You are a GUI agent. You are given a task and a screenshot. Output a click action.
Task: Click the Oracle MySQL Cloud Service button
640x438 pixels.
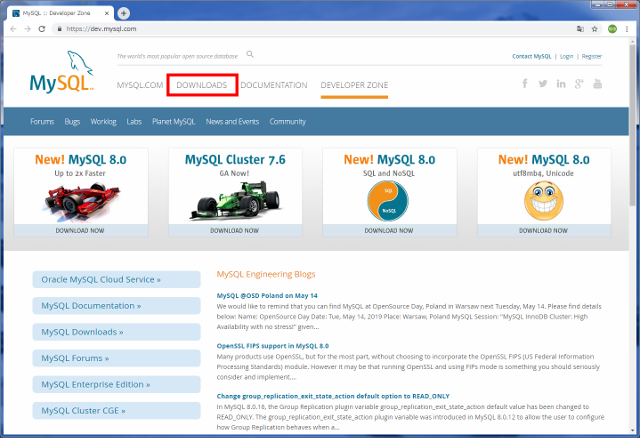click(x=116, y=280)
